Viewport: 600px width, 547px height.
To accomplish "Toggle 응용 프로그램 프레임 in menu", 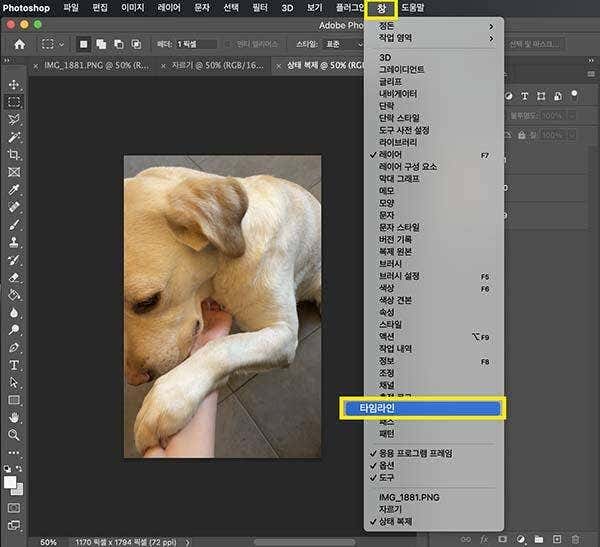I will [416, 453].
